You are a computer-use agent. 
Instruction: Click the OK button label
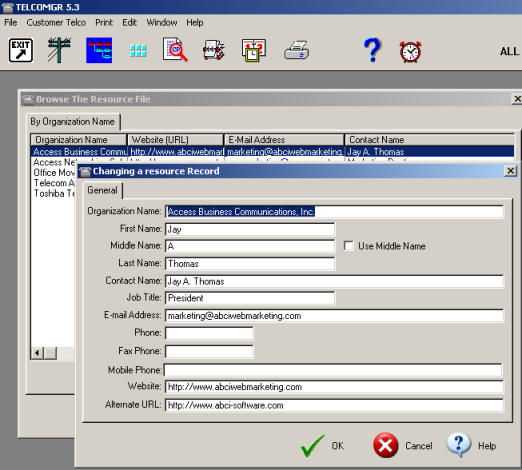pos(337,446)
